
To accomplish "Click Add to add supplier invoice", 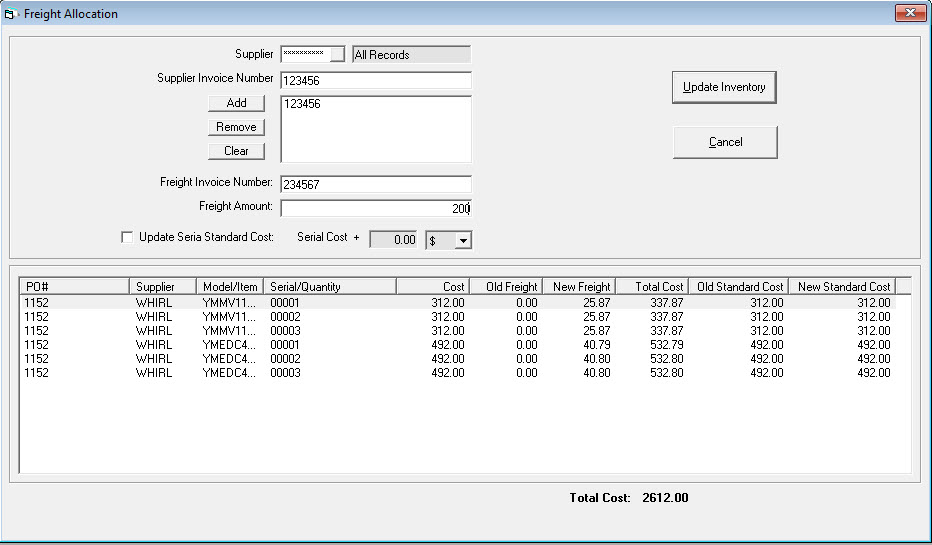I will 236,103.
